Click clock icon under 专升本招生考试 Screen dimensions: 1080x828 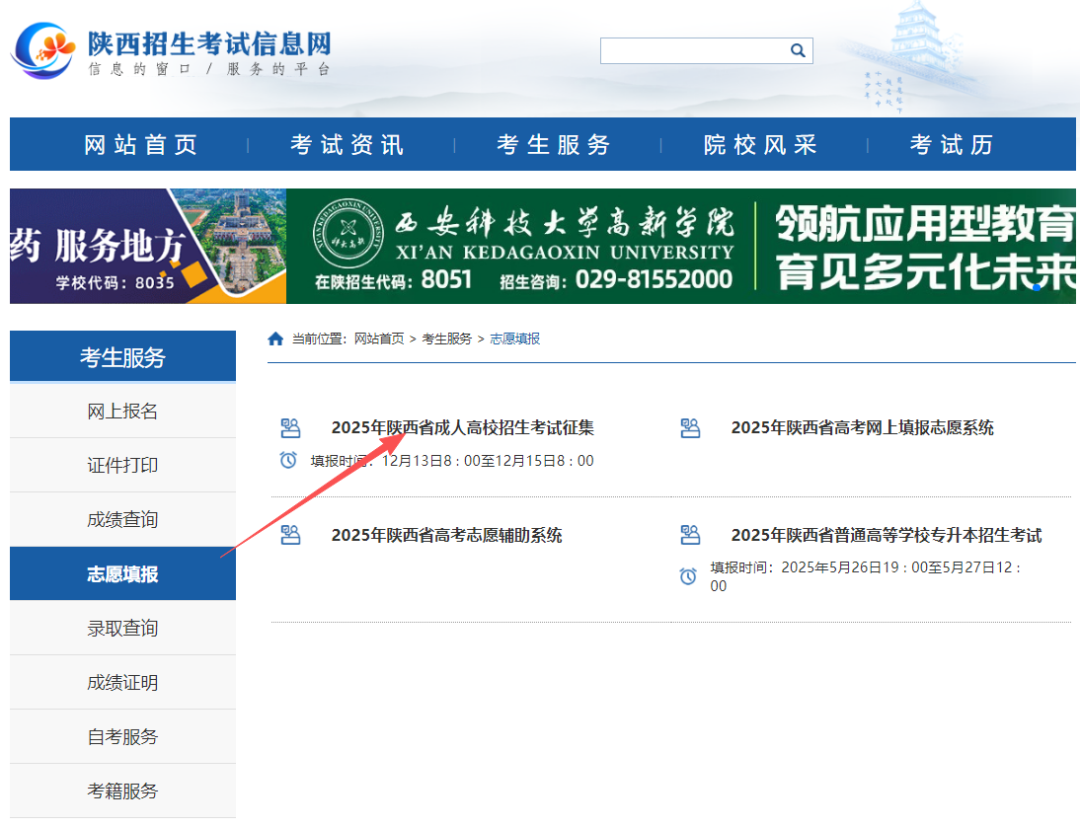click(x=688, y=576)
